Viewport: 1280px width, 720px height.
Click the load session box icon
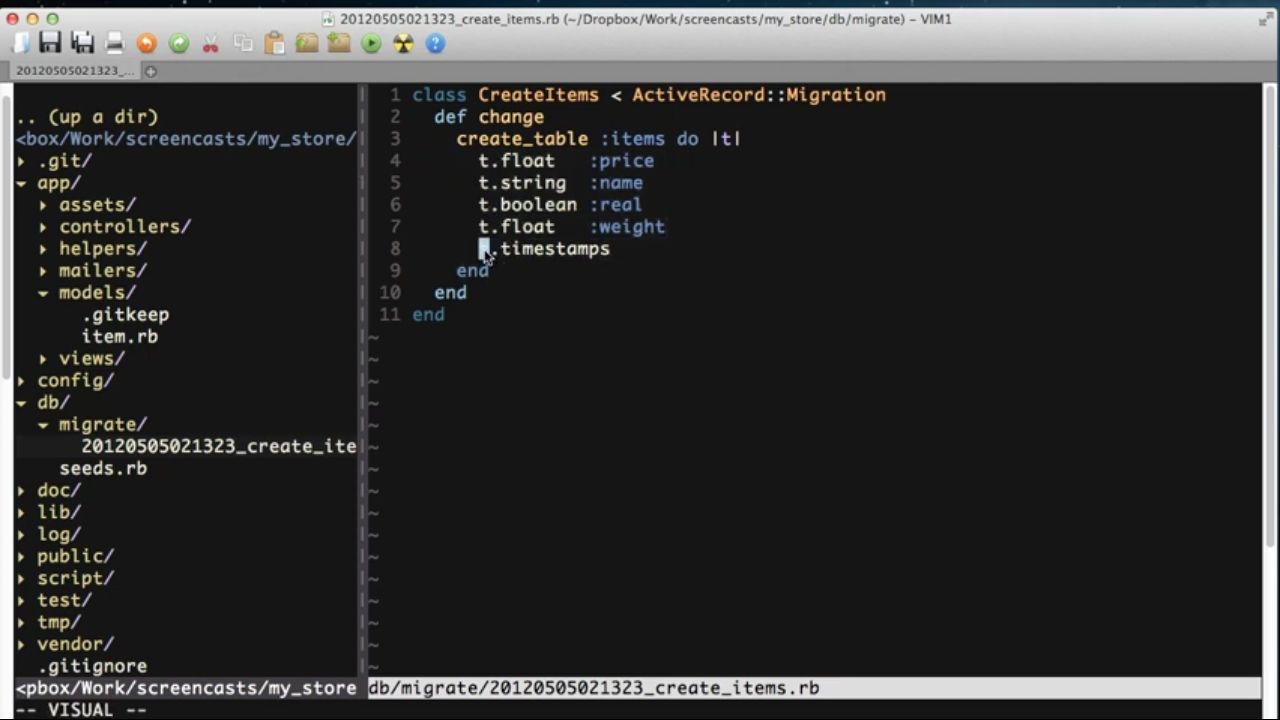click(x=307, y=43)
